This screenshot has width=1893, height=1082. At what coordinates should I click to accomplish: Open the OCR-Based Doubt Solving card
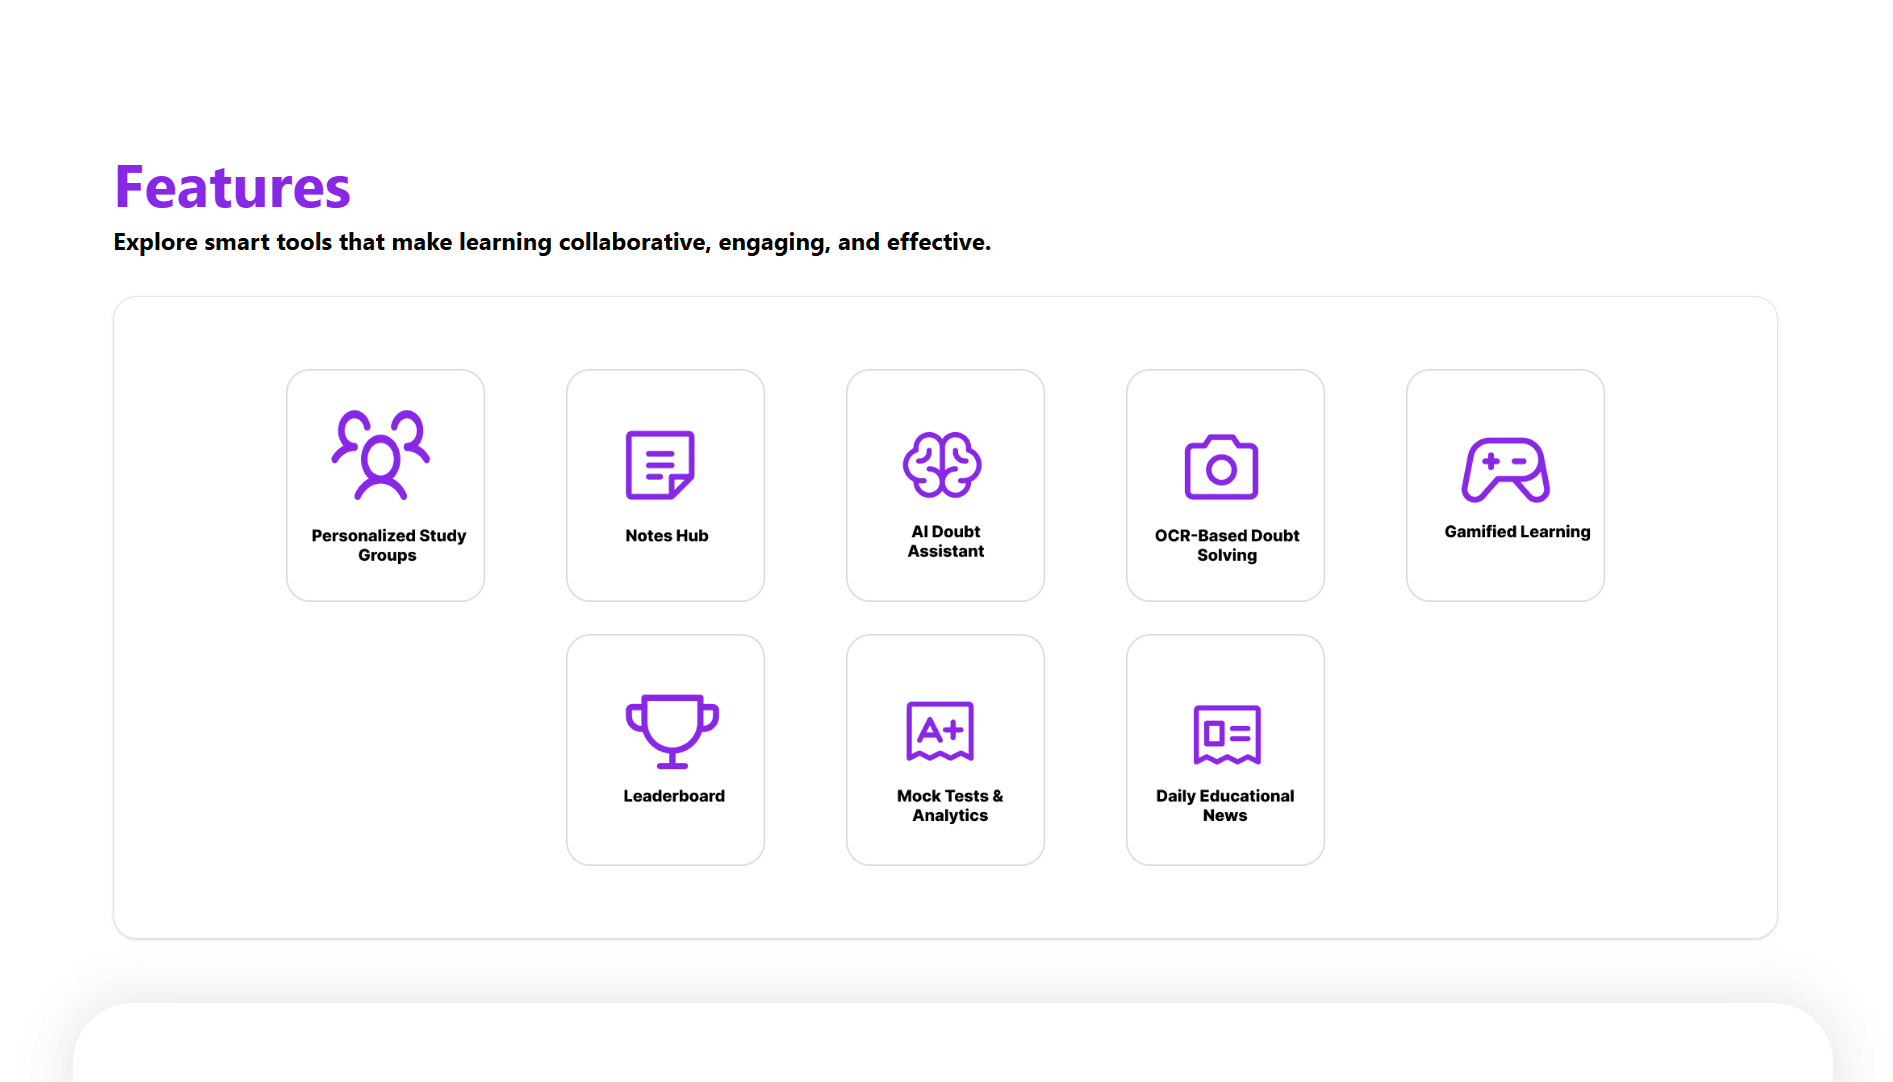click(1223, 484)
